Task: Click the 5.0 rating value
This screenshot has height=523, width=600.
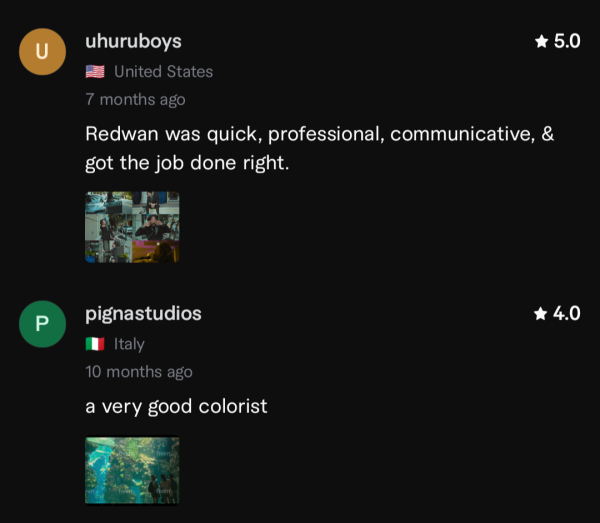Action: tap(567, 41)
